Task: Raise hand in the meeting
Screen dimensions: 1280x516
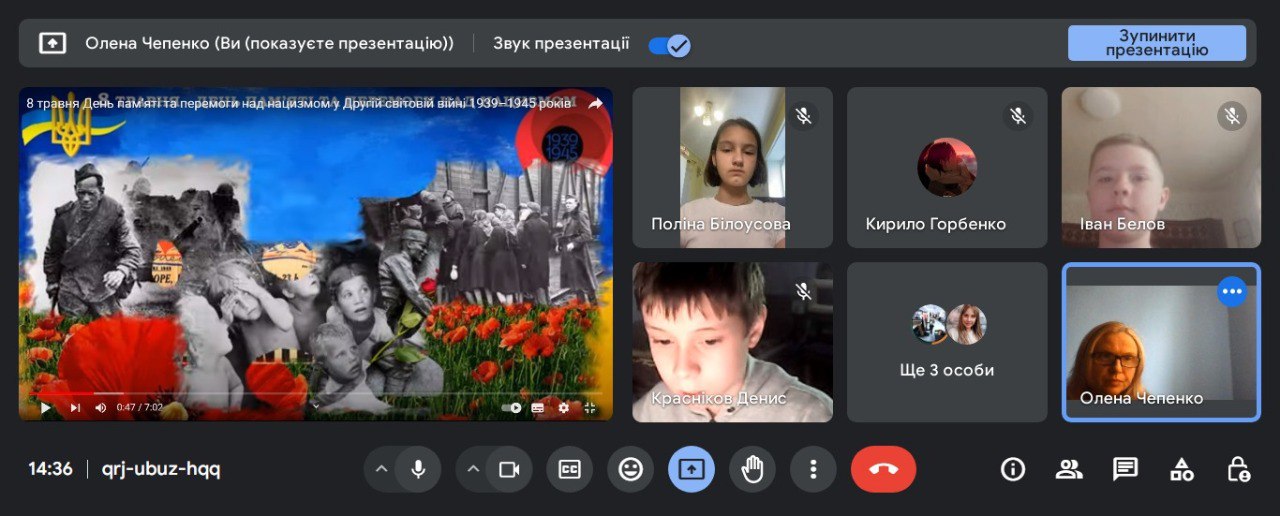Action: [x=752, y=470]
